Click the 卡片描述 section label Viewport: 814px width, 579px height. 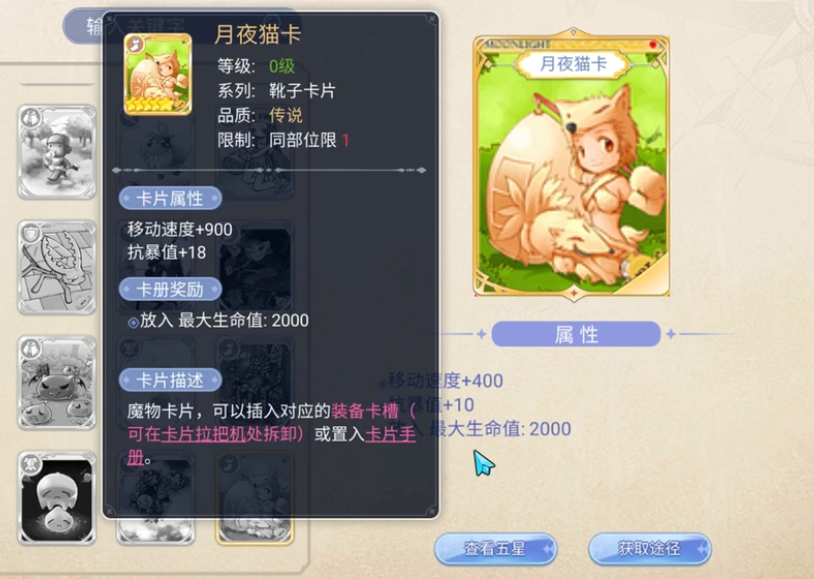pyautogui.click(x=170, y=380)
